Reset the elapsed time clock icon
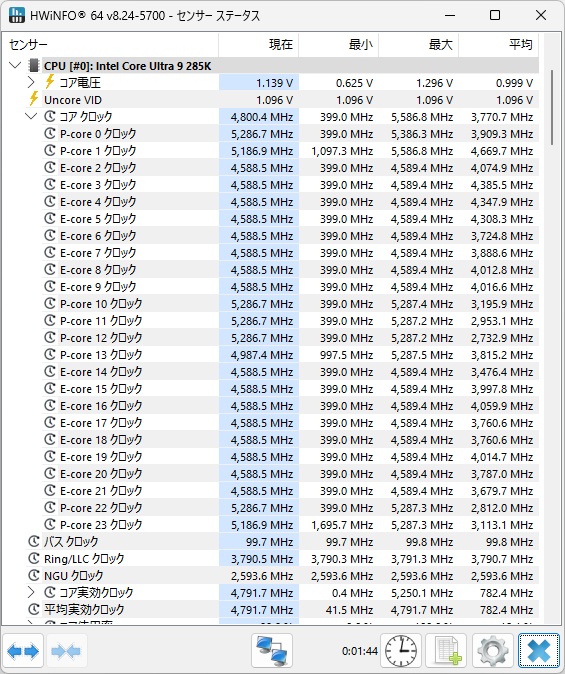The height and width of the screenshot is (674, 565). (401, 651)
